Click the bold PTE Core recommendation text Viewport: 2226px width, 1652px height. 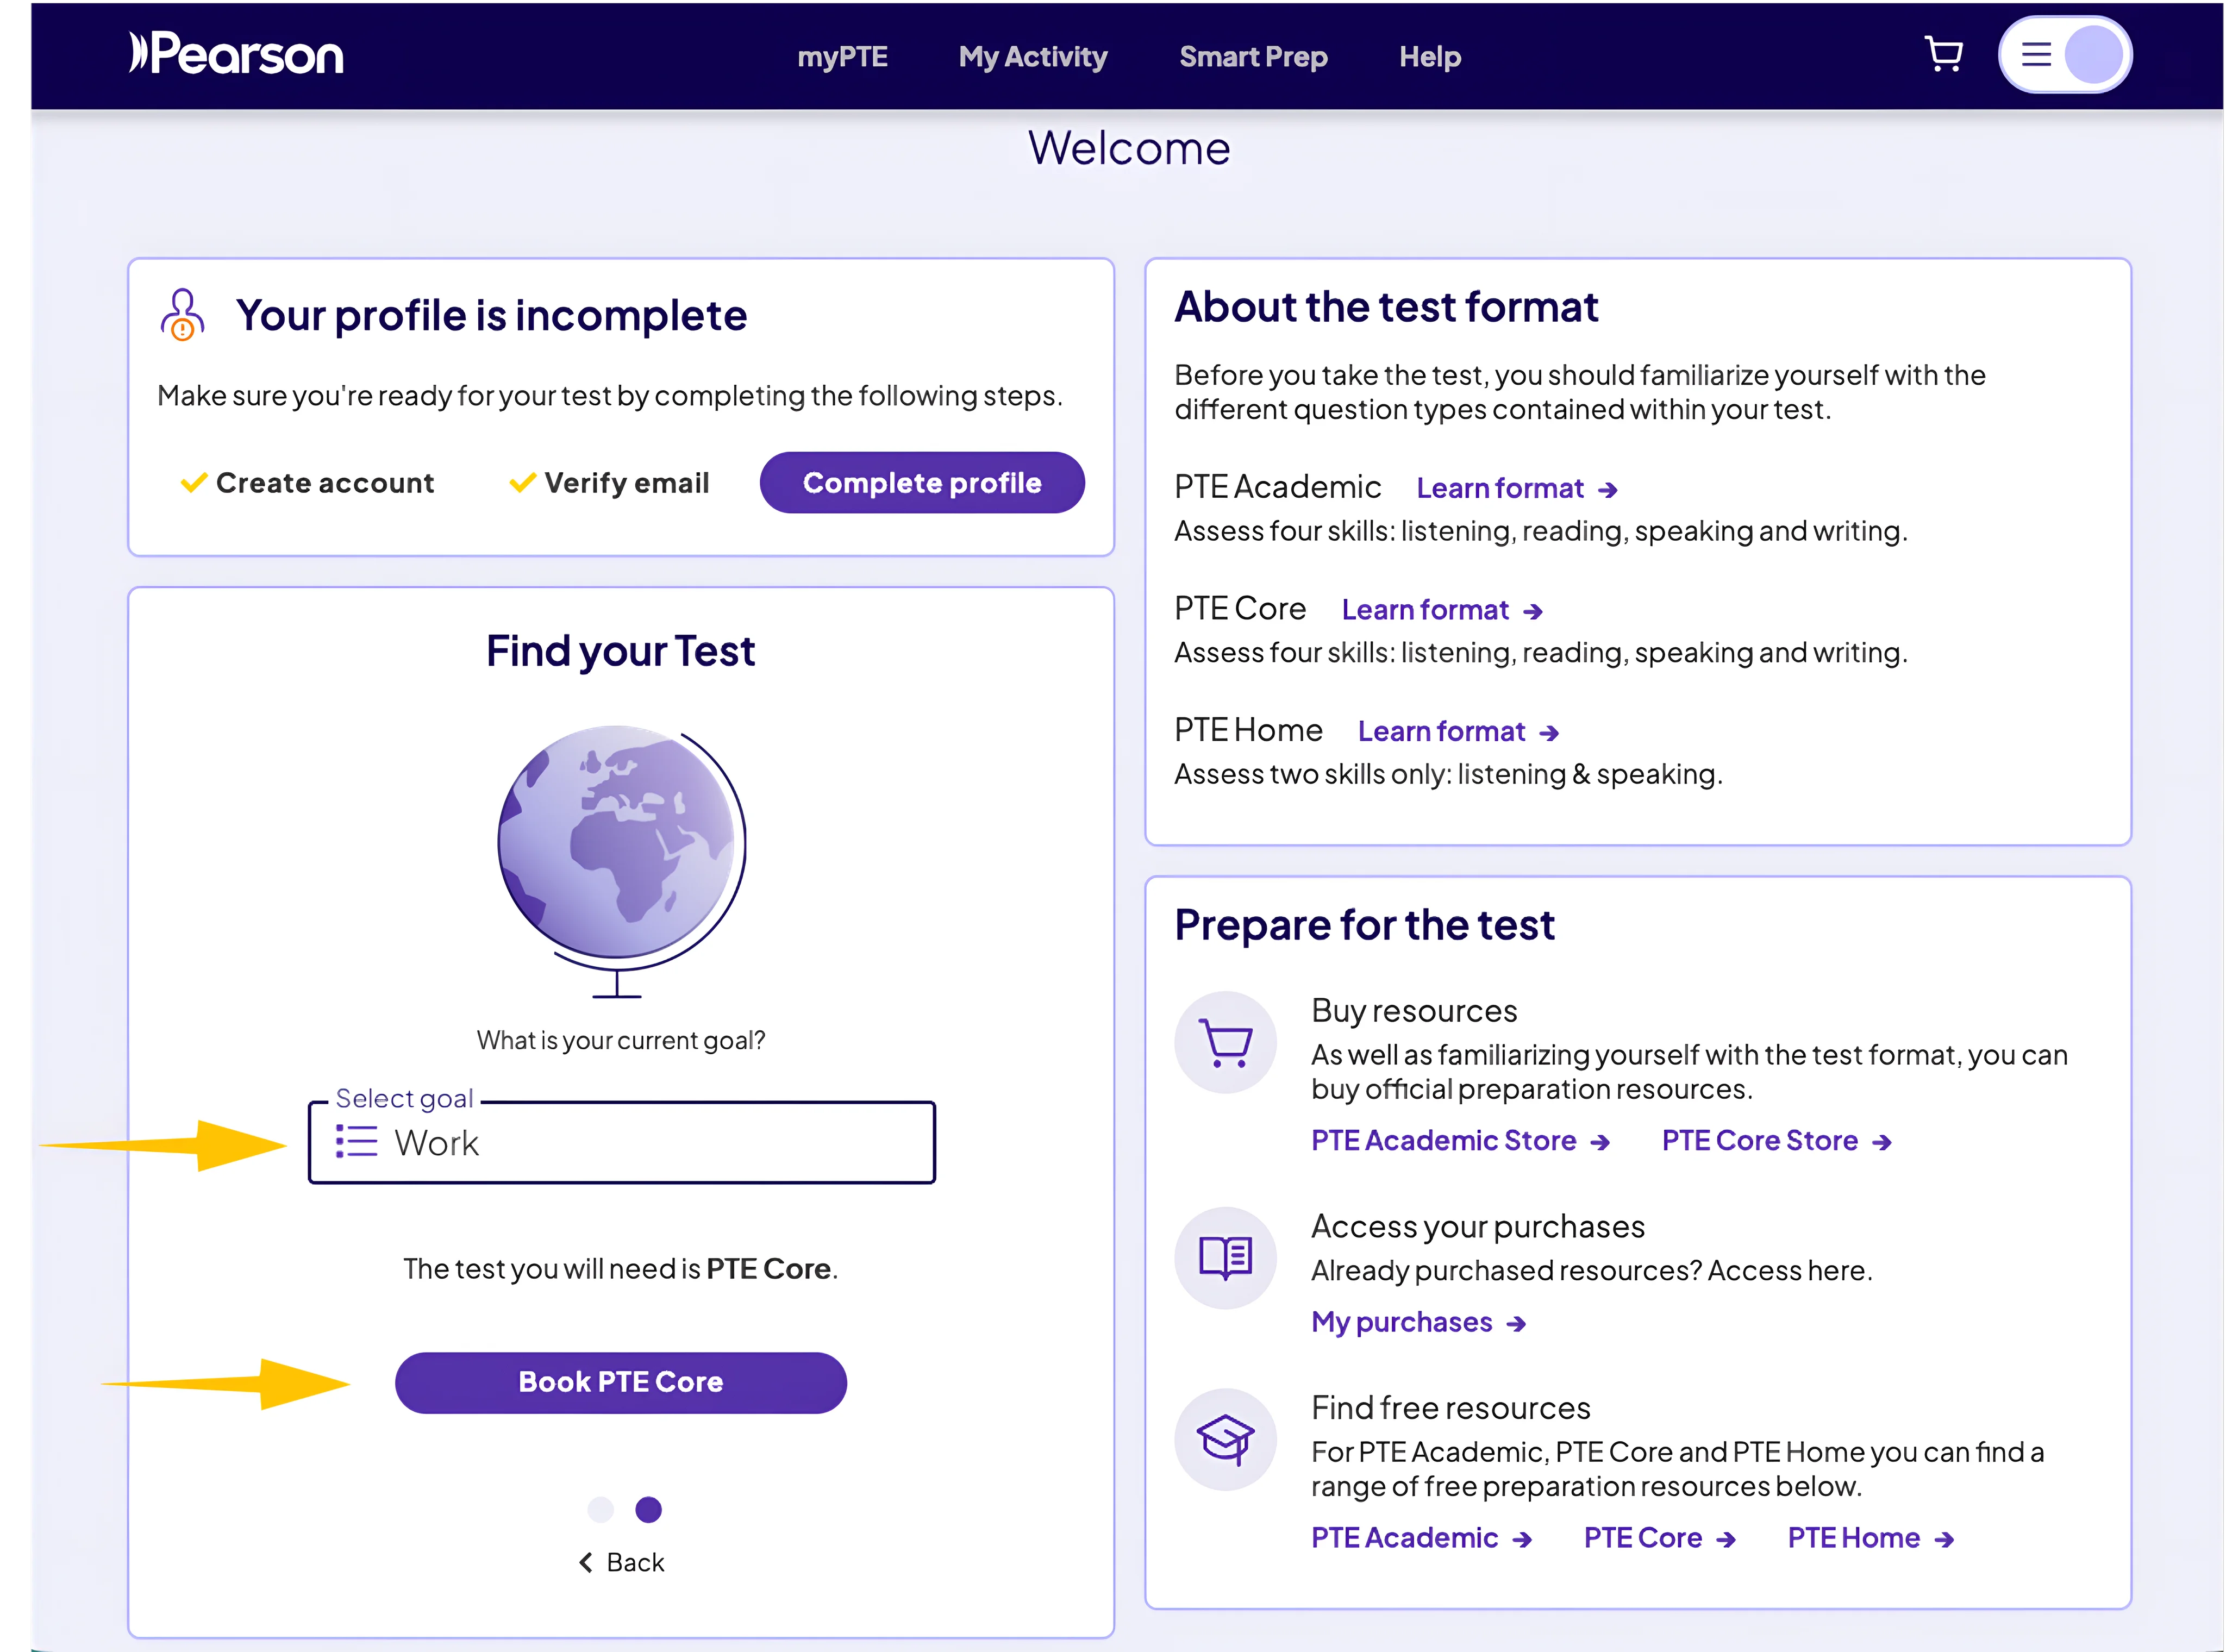click(768, 1269)
